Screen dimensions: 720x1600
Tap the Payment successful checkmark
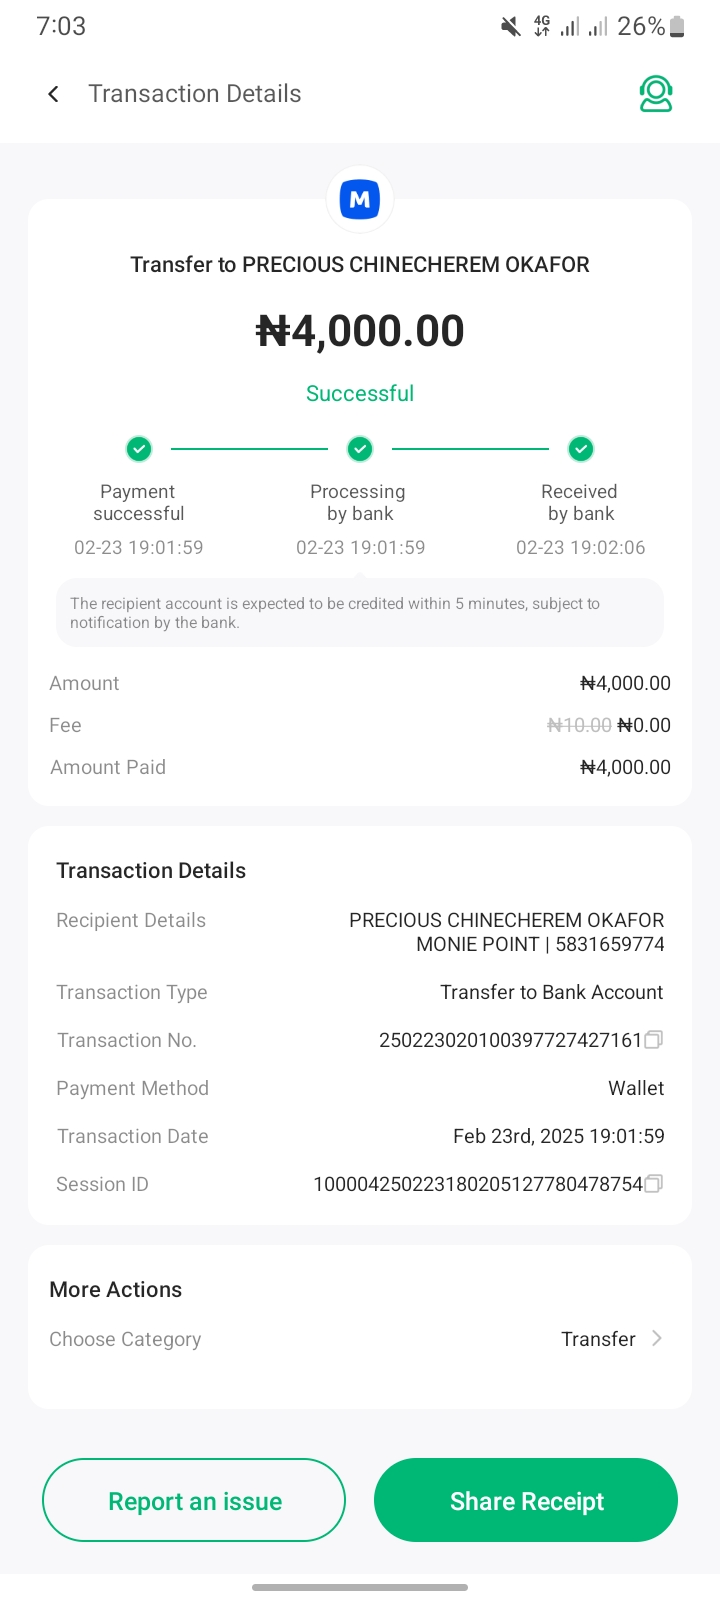[x=139, y=449]
